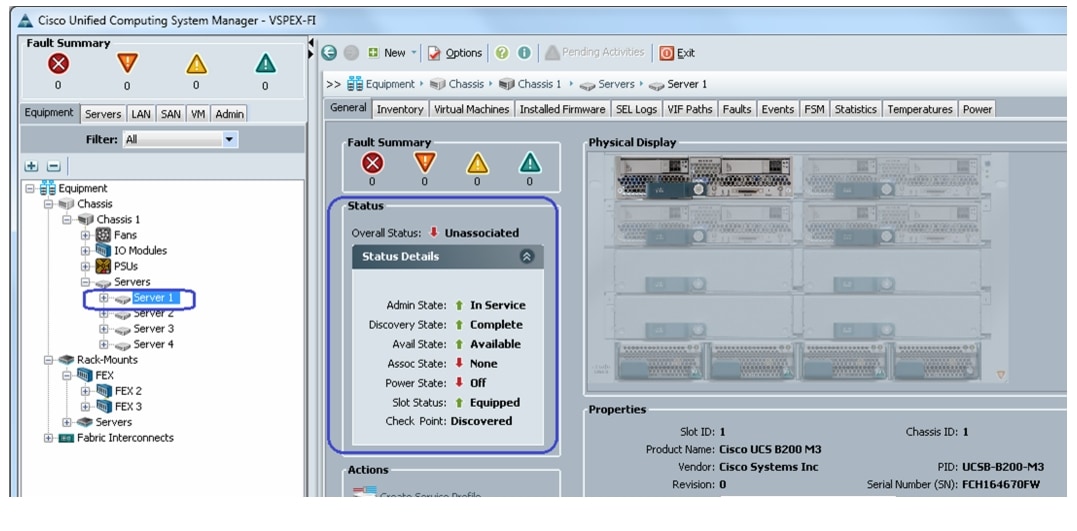Open the Filter dropdown
This screenshot has width=1077, height=531.
[x=230, y=140]
